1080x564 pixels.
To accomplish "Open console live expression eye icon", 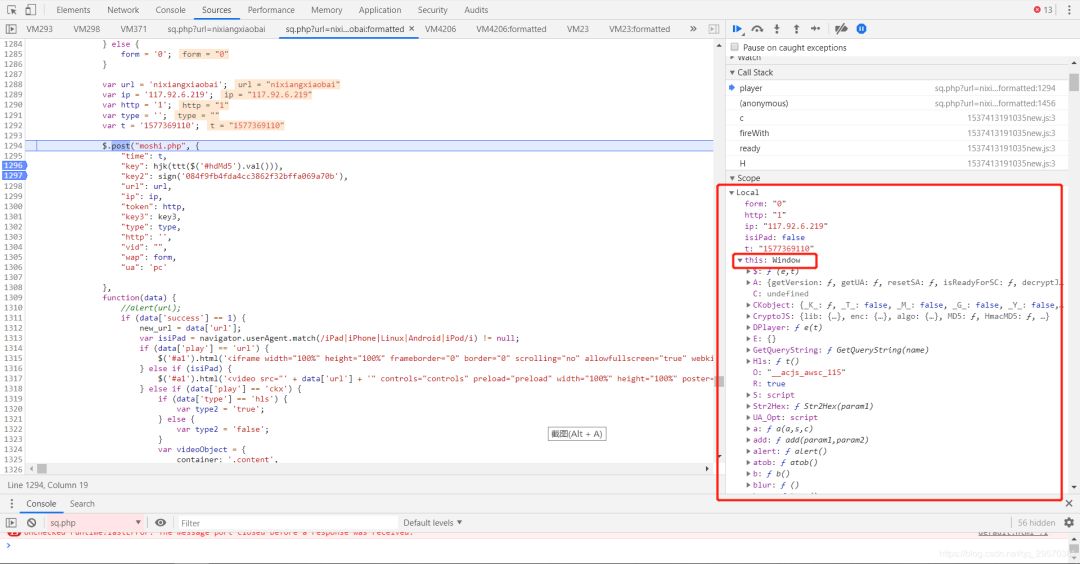I will (160, 523).
